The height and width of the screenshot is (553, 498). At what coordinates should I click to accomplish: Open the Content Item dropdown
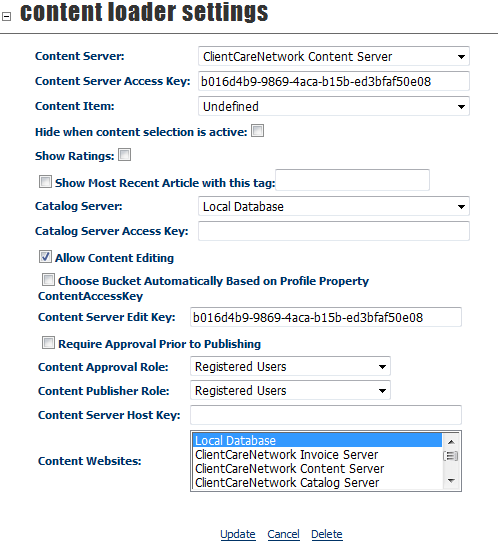click(334, 106)
